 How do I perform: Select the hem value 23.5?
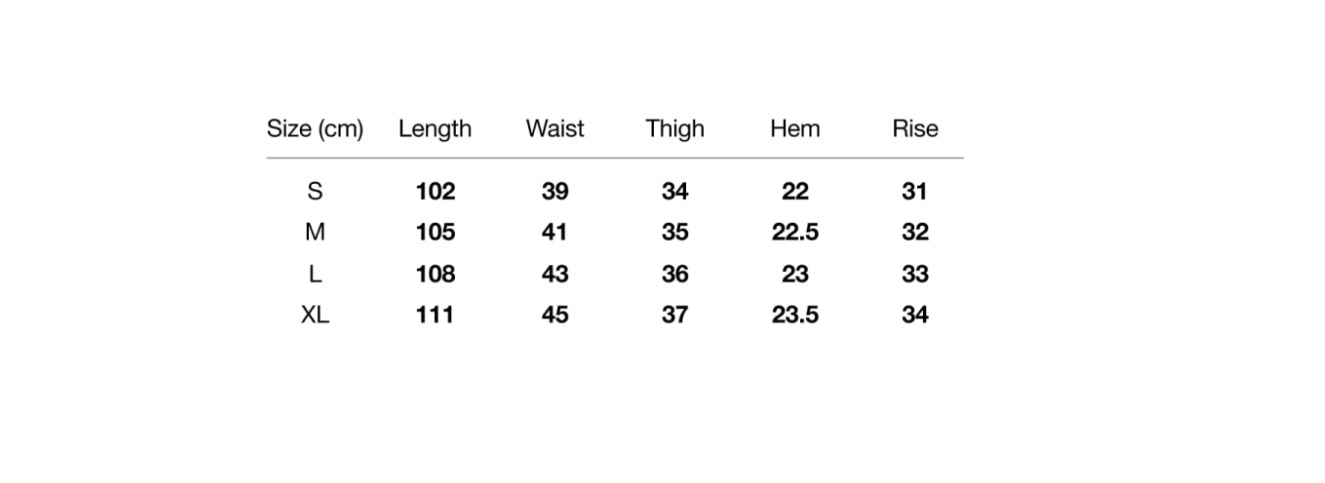[795, 315]
